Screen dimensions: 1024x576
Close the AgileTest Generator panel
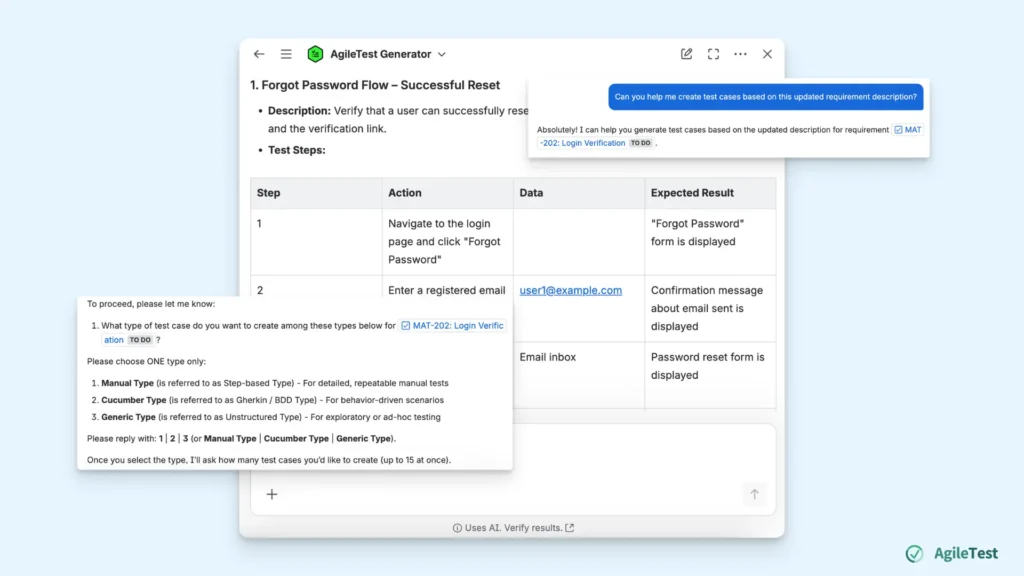[767, 54]
